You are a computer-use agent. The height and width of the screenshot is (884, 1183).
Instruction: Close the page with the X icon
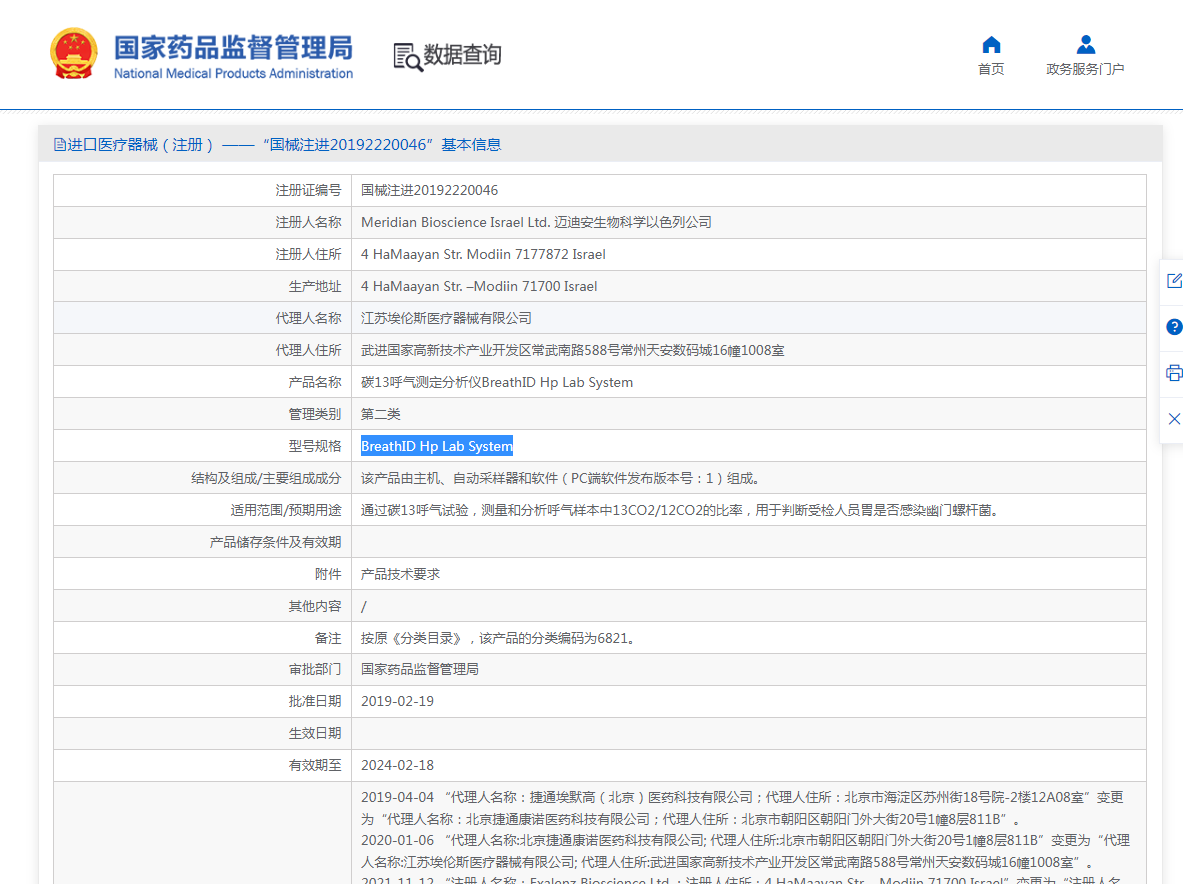[1174, 419]
